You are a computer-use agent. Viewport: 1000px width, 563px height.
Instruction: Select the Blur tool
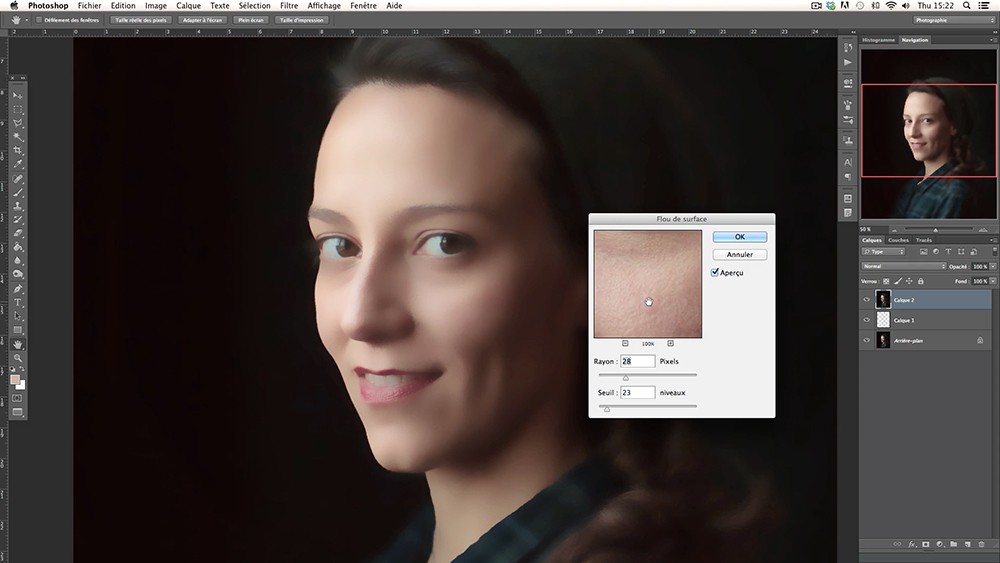(x=18, y=261)
